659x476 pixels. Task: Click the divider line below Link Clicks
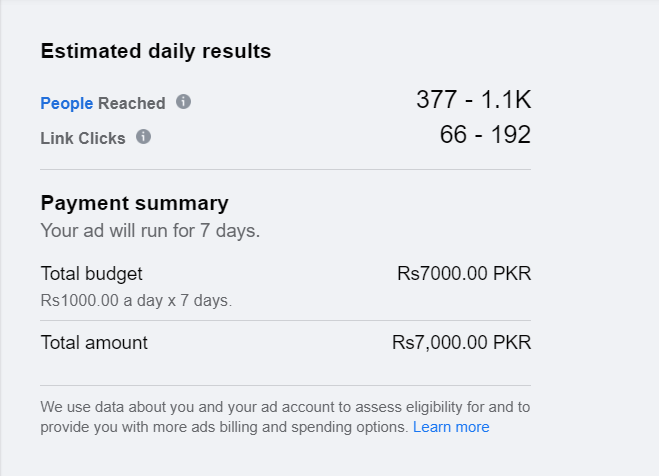[285, 170]
